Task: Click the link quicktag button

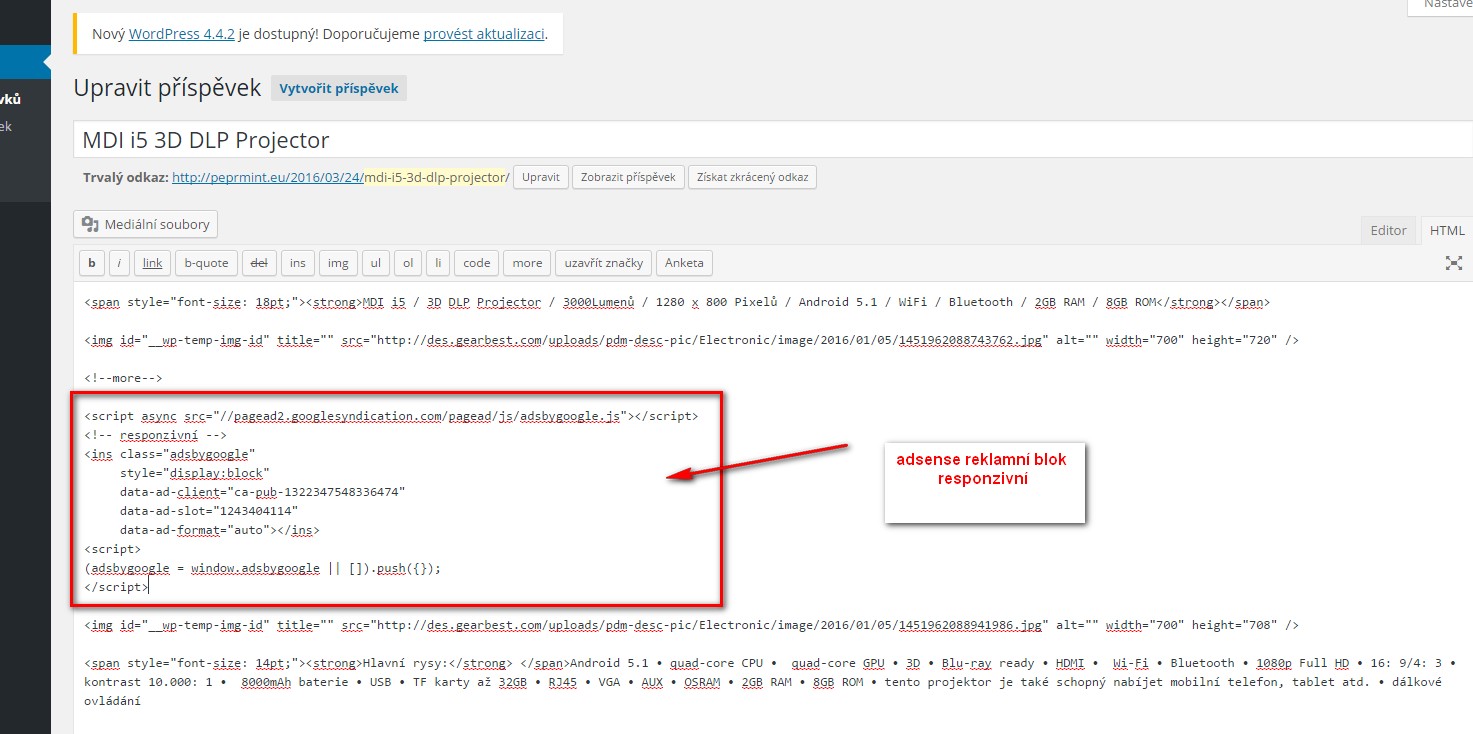Action: 152,263
